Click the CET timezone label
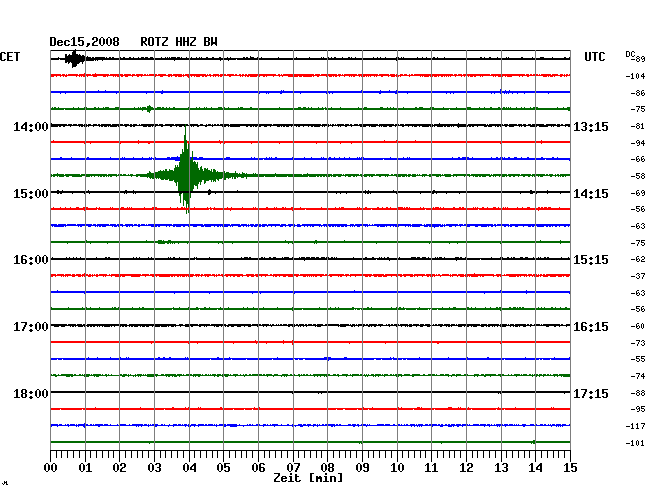 10,57
